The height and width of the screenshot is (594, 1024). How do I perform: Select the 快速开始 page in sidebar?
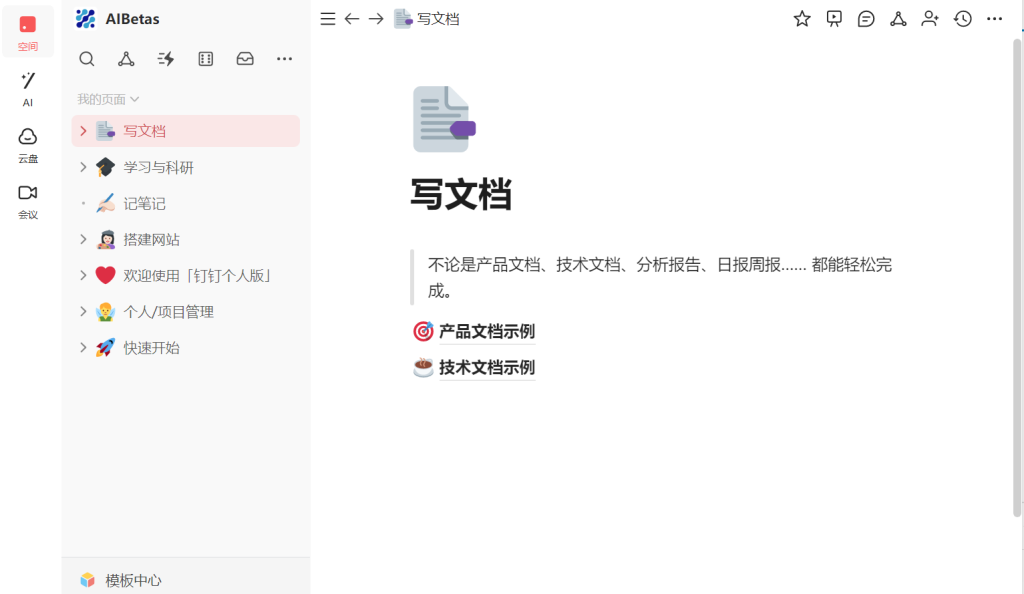(x=154, y=347)
